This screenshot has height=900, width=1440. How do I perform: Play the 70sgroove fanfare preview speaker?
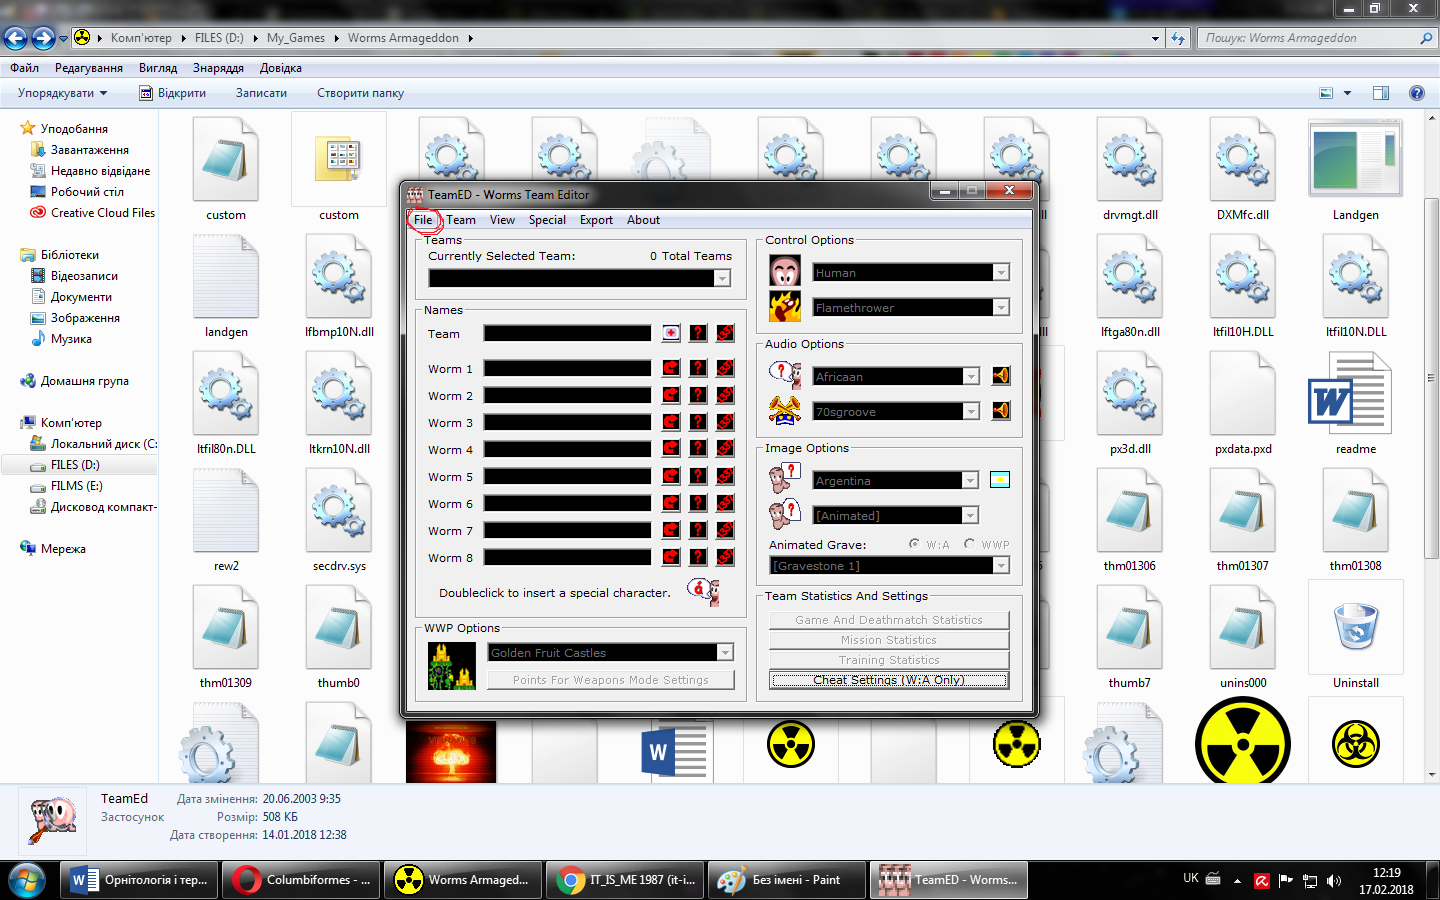[1000, 411]
